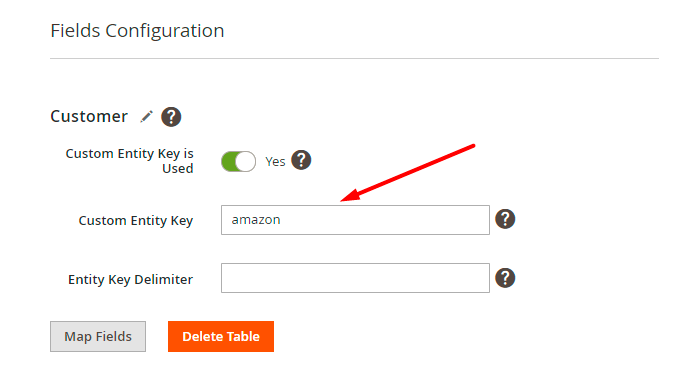This screenshot has width=685, height=373.
Task: Click the Custom Entity Key is Used label
Action: 130,161
